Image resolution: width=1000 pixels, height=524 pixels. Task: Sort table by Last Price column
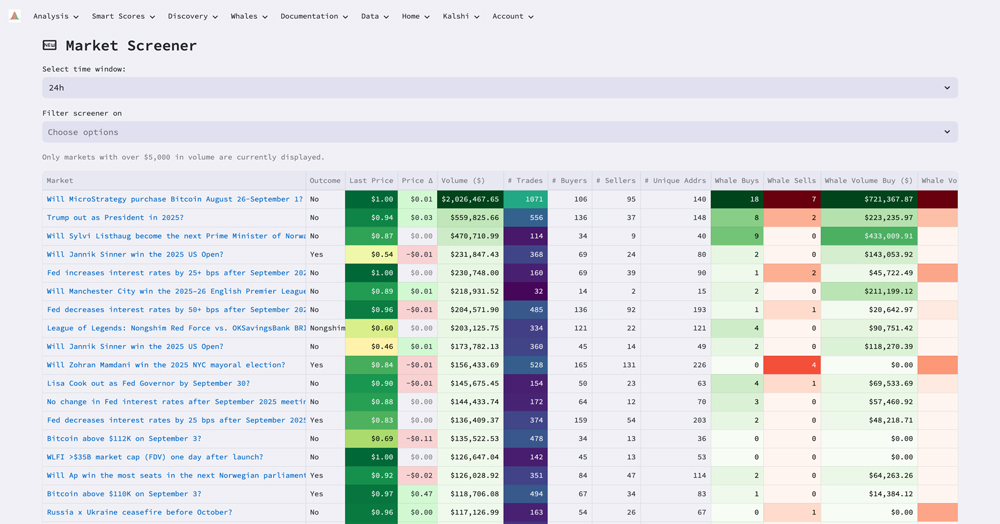click(x=370, y=181)
